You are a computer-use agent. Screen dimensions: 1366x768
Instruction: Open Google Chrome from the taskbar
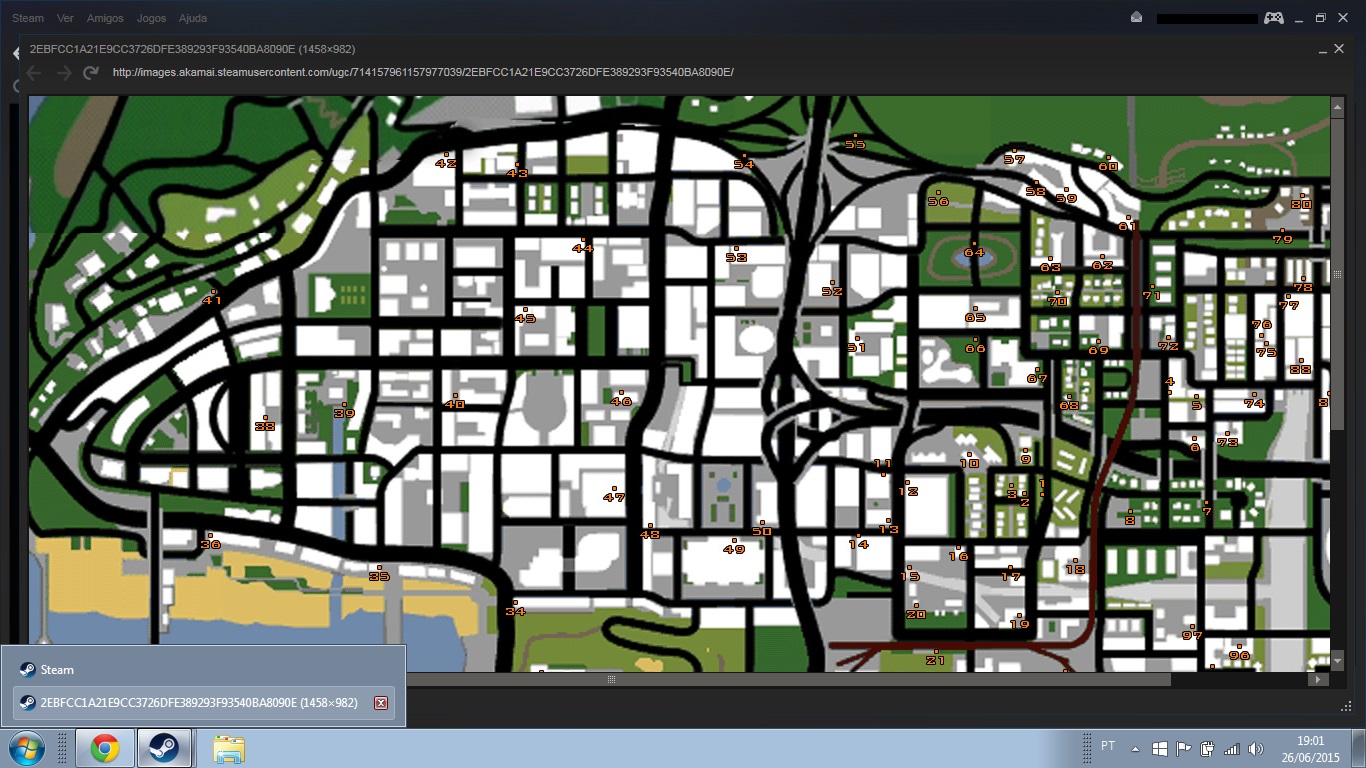click(x=105, y=748)
